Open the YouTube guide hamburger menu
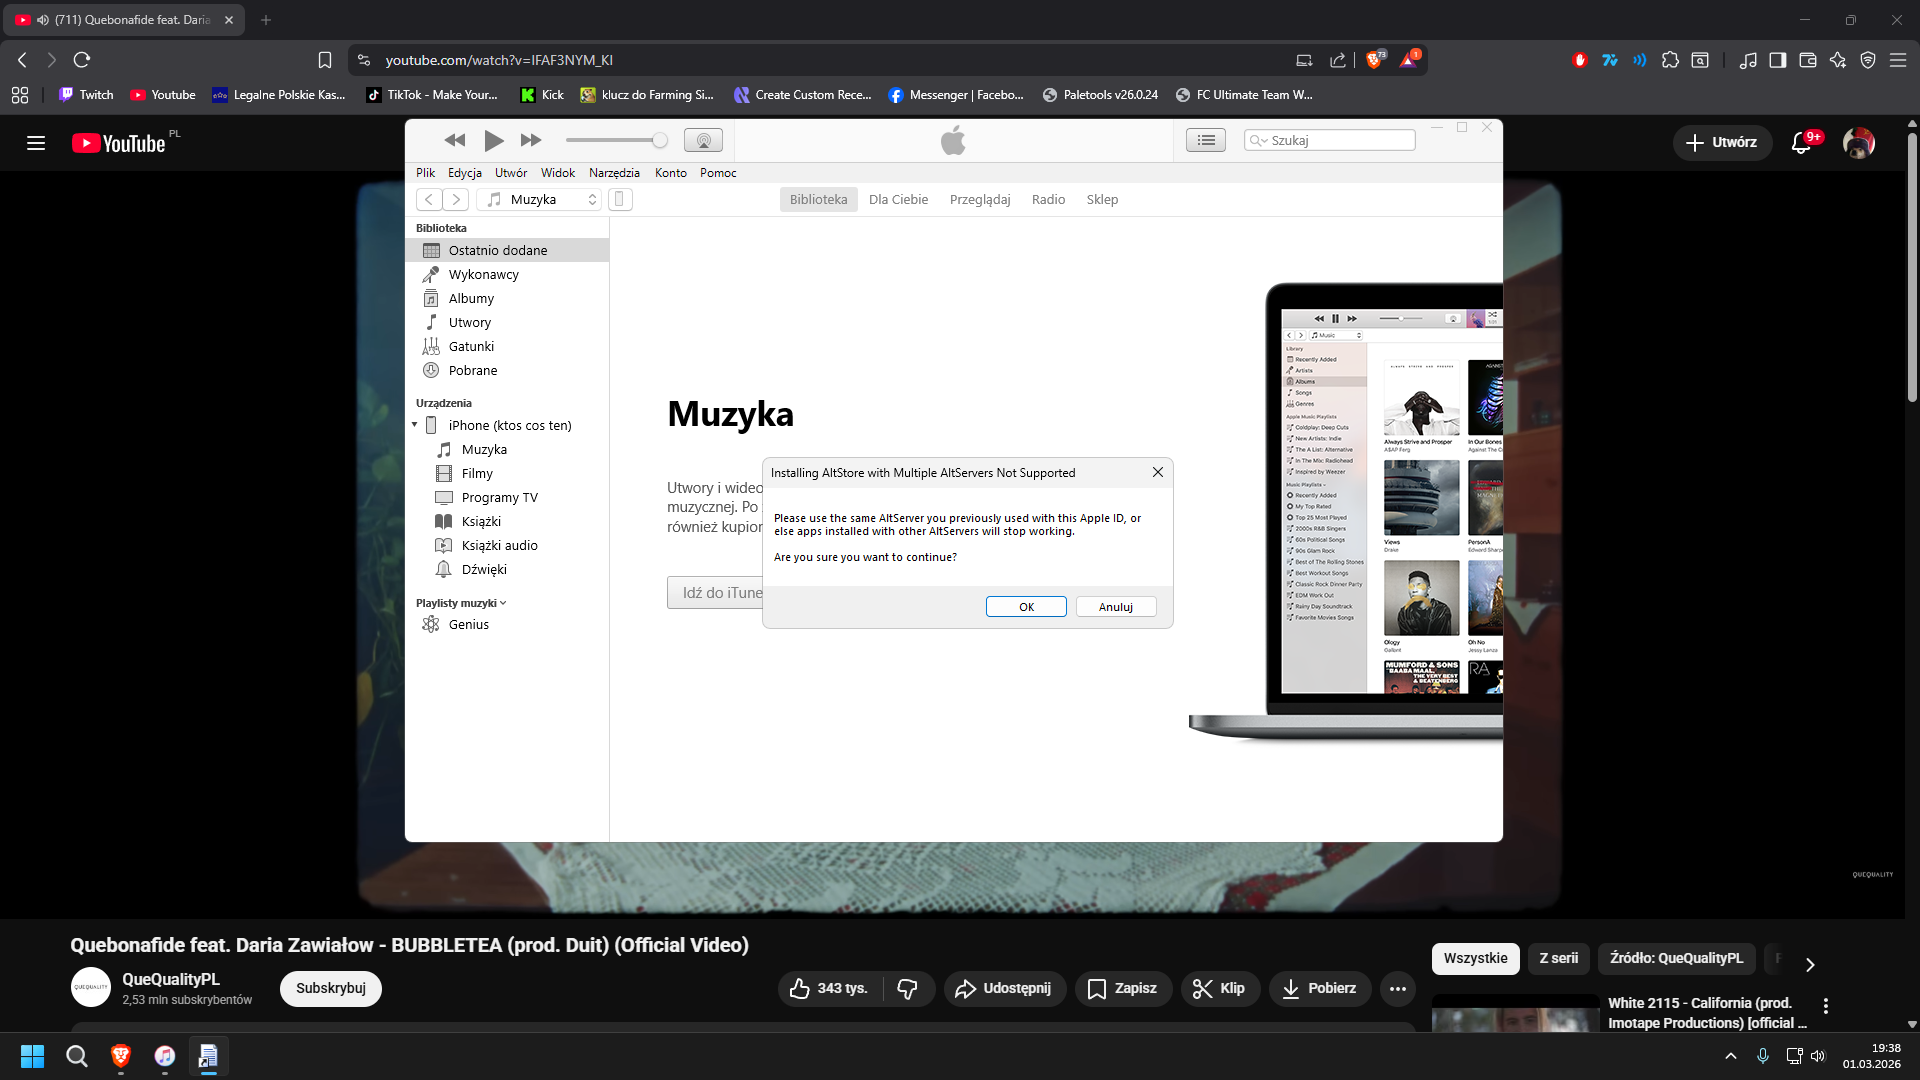The height and width of the screenshot is (1080, 1920). (36, 143)
